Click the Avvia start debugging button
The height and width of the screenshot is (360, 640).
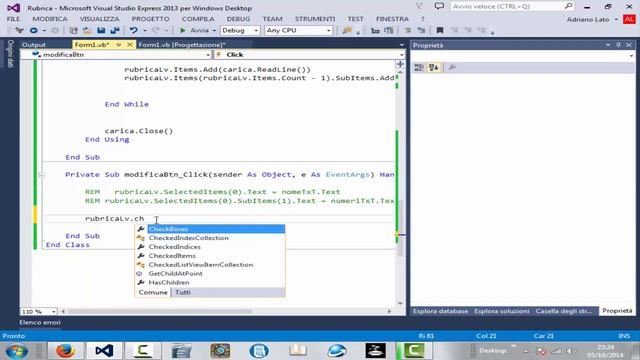pos(195,30)
